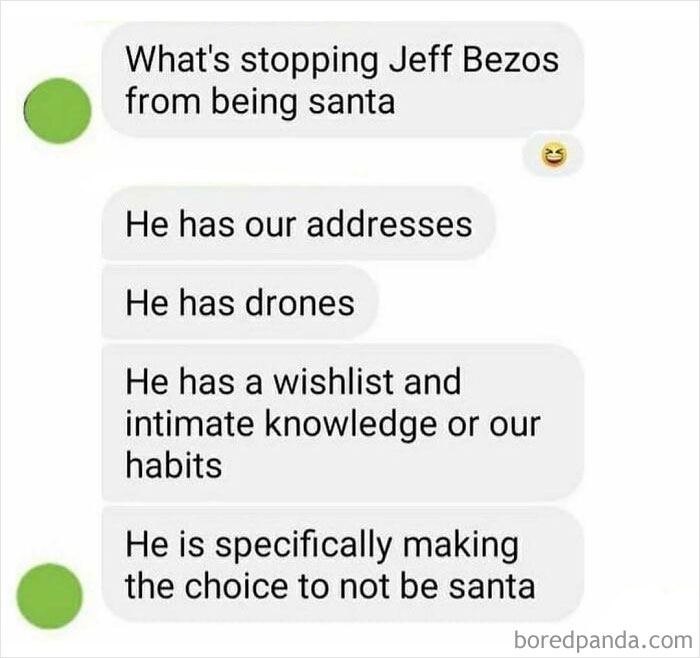
Task: Open the green avatar beside the first message
Action: tap(57, 110)
